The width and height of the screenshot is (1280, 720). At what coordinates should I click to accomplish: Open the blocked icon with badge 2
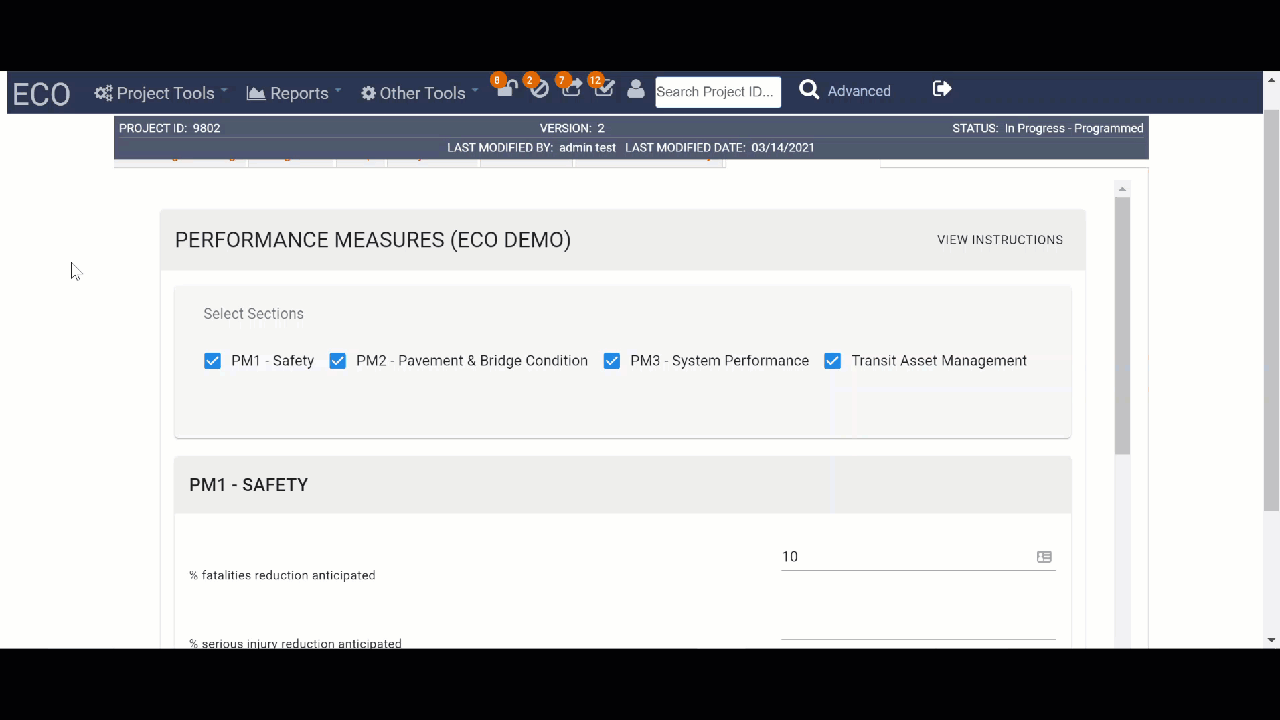(538, 87)
